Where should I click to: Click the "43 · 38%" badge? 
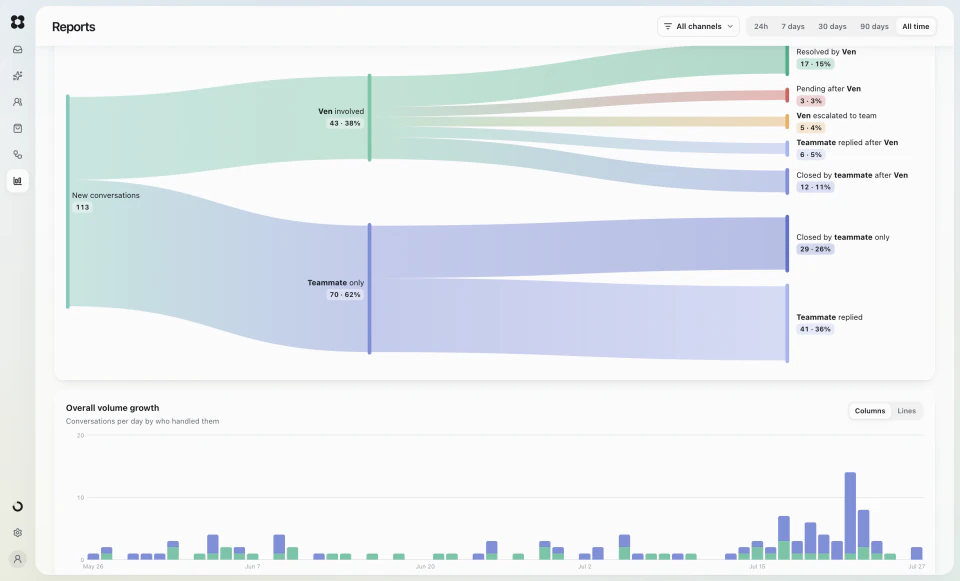(x=345, y=123)
